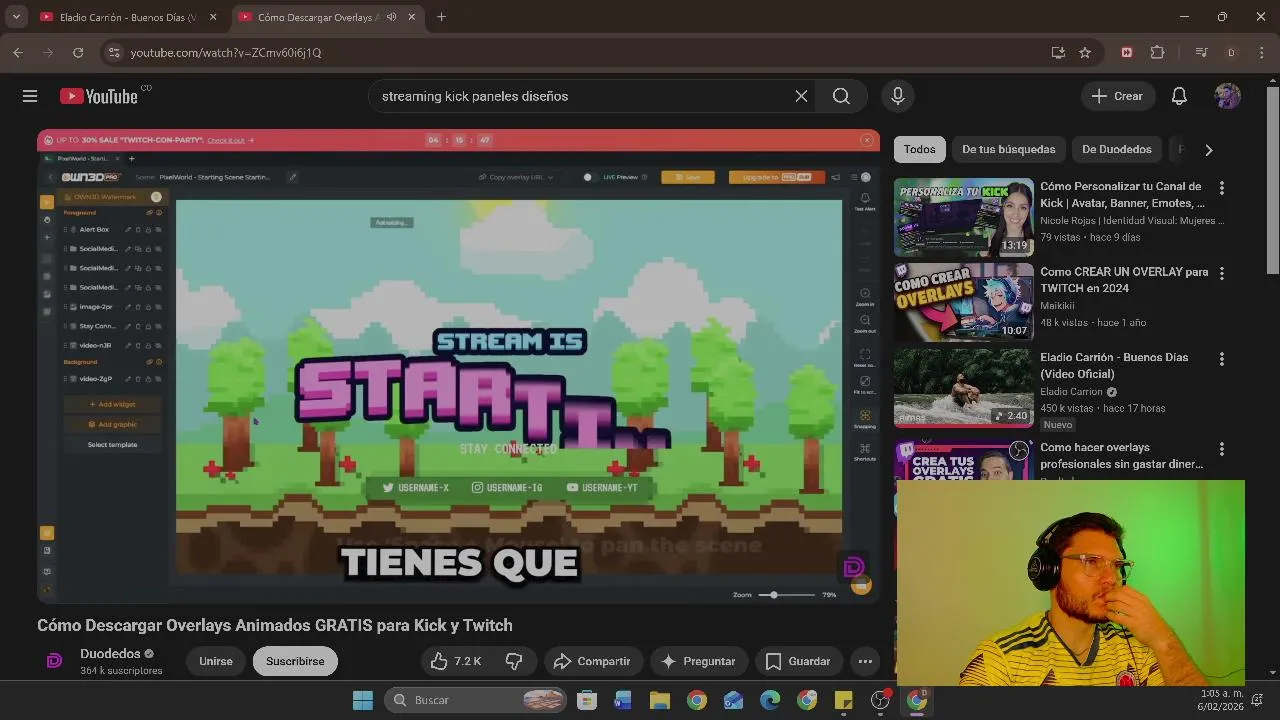Go back in browser history

[18, 52]
